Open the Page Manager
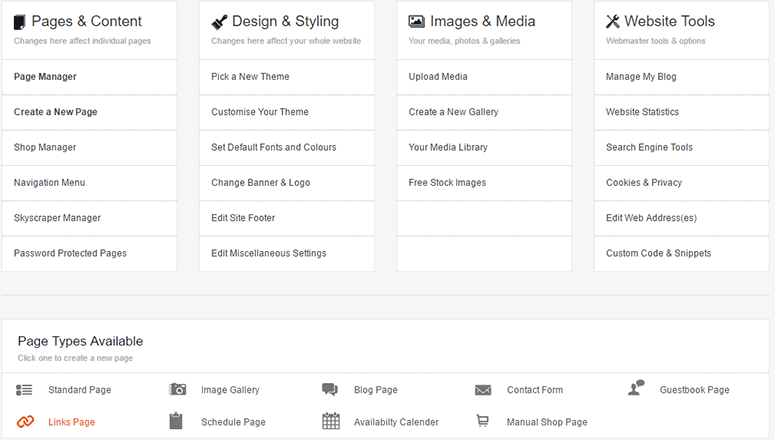Viewport: 775px width, 440px height. click(x=45, y=77)
